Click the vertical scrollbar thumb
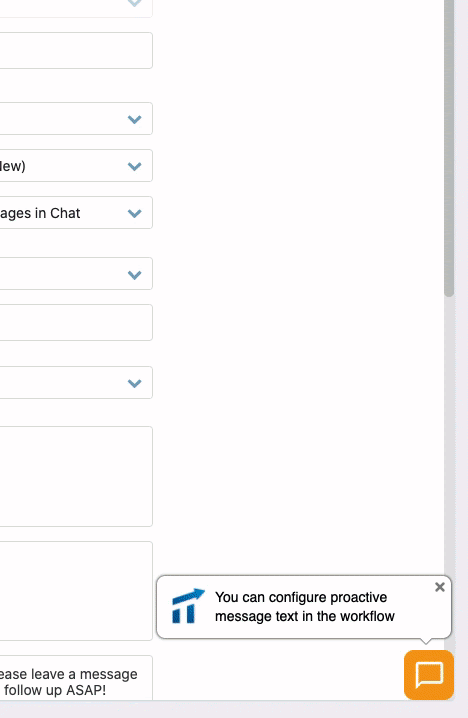Screen dimensions: 468x718 click(449, 147)
